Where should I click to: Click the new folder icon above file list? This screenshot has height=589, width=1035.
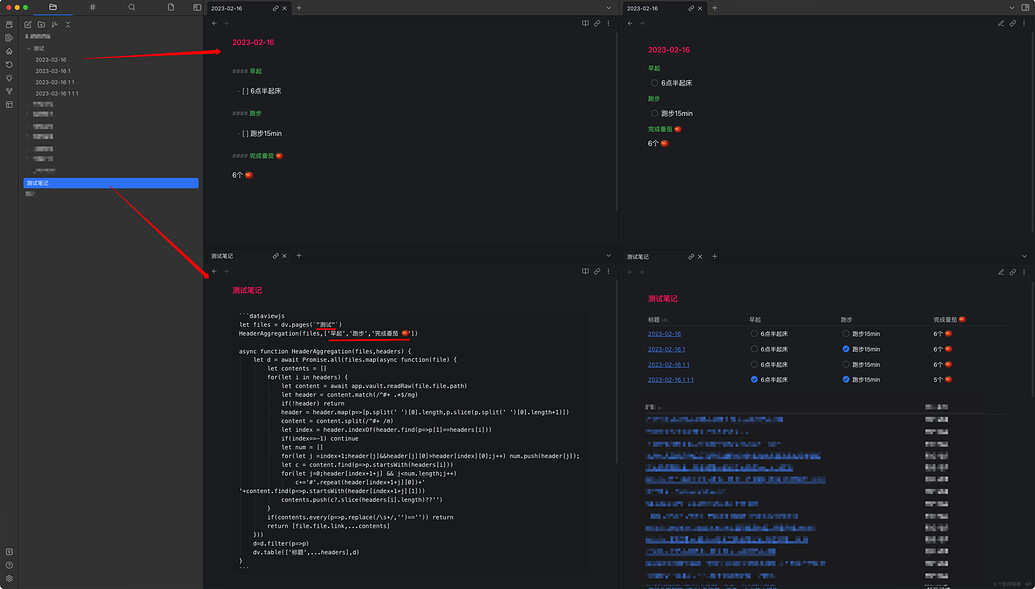click(41, 25)
